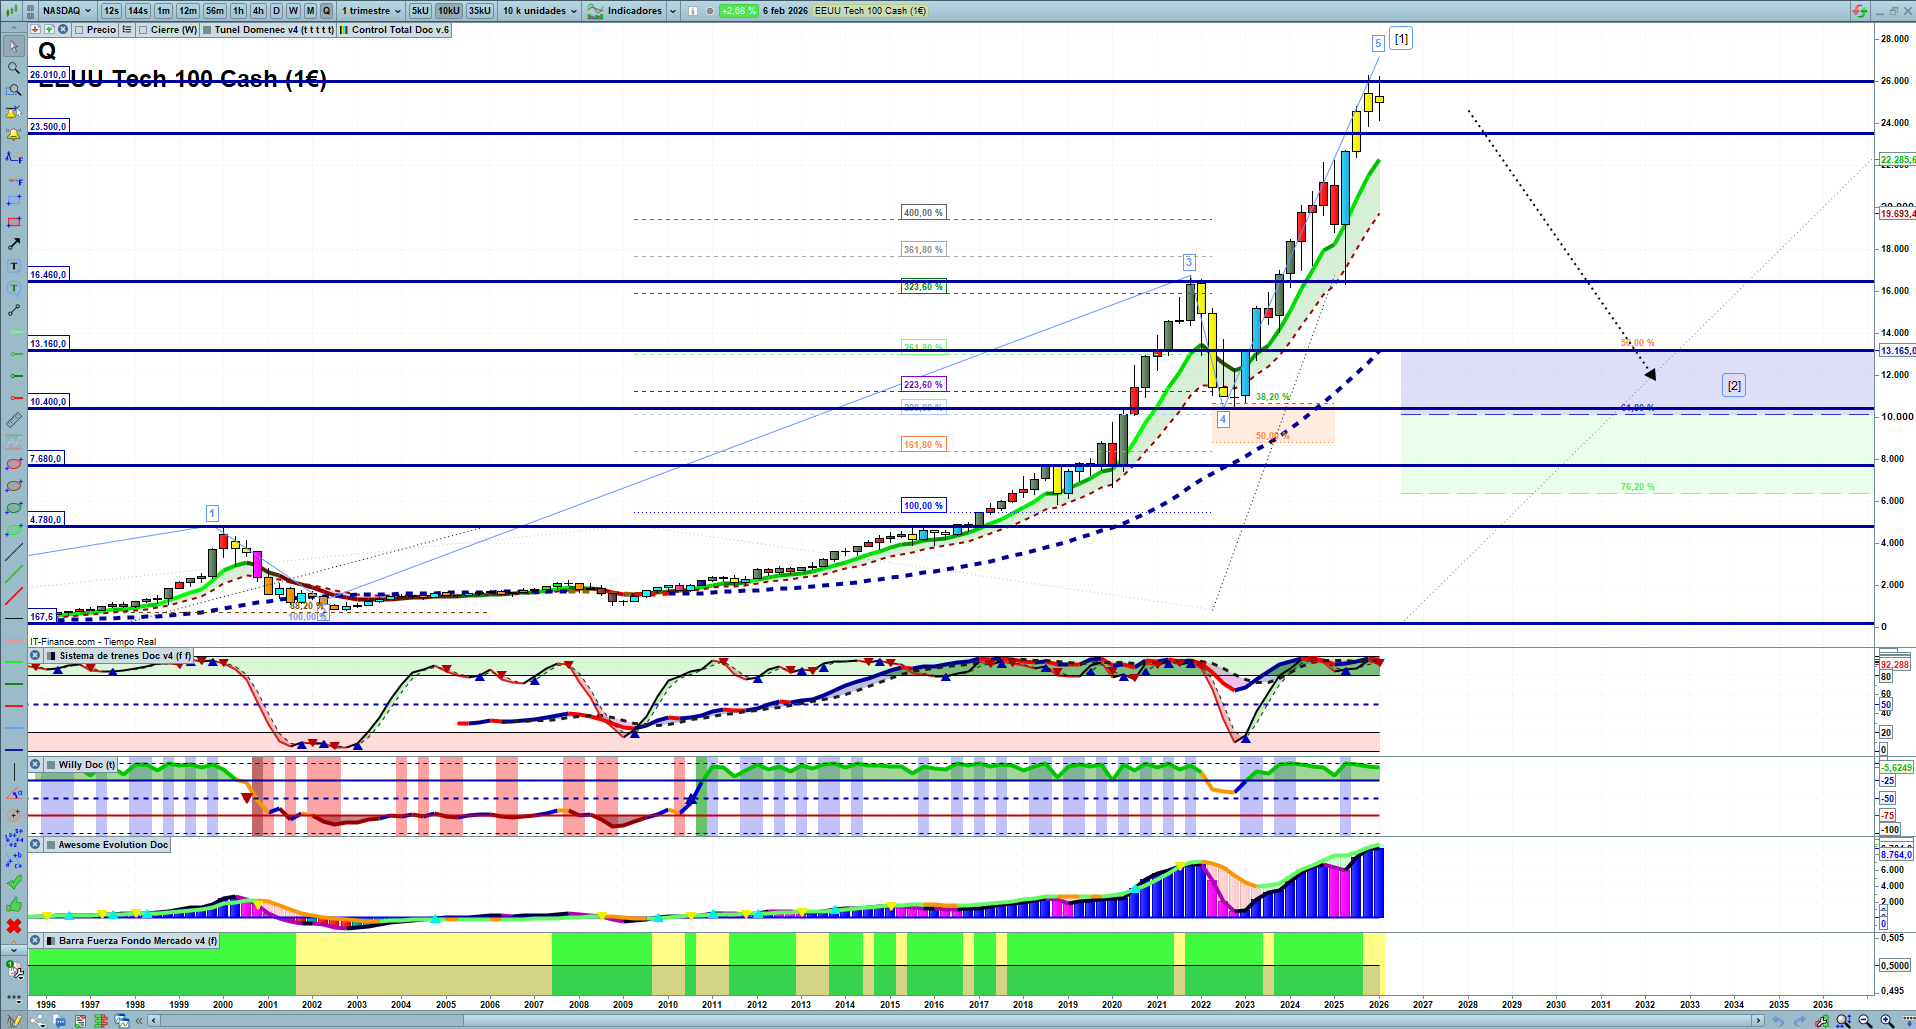Toggle the Cierre (W) checkbox
This screenshot has width=1916, height=1029.
click(x=143, y=30)
